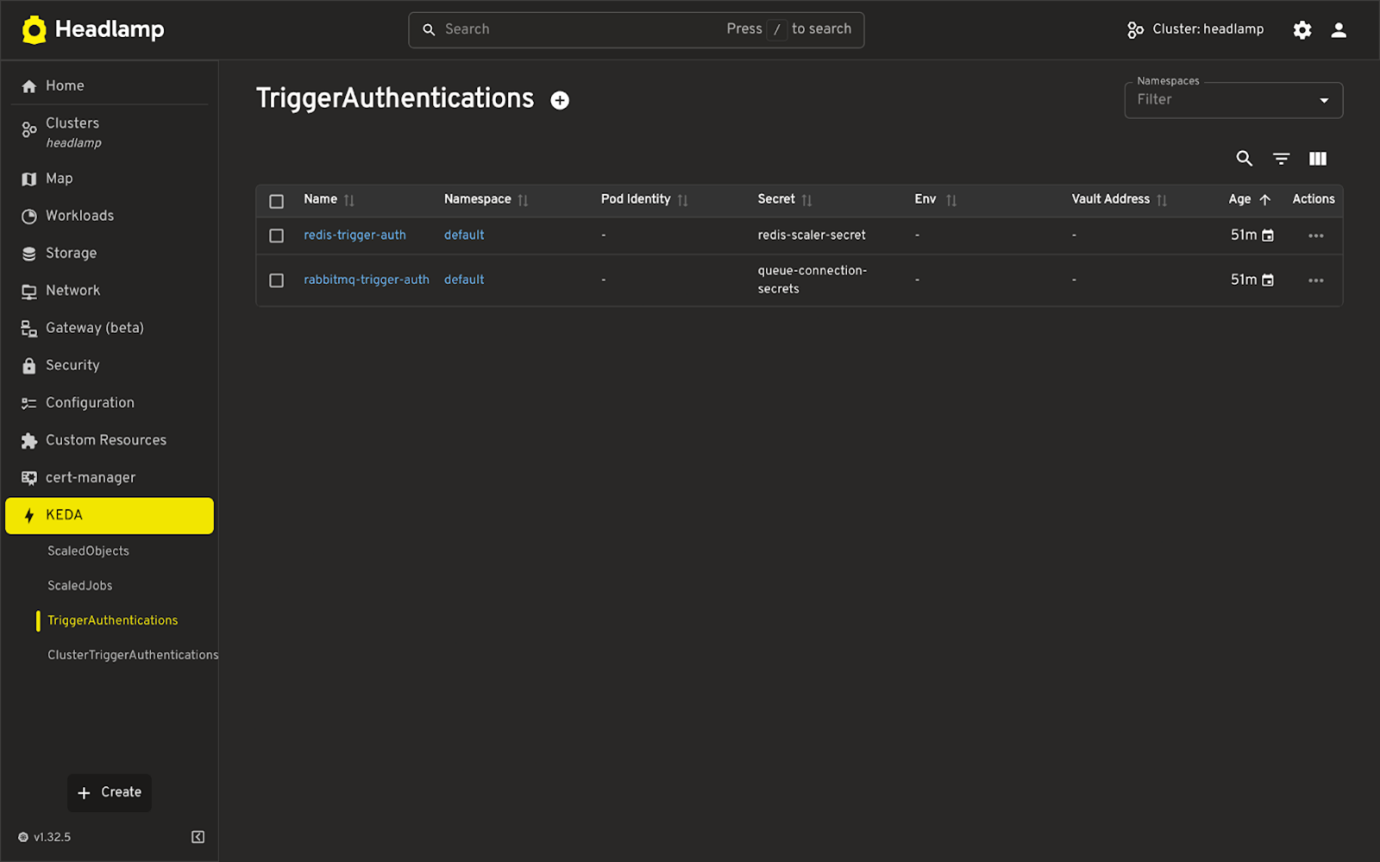Focus the Search input field
The width and height of the screenshot is (1380, 862).
click(636, 30)
